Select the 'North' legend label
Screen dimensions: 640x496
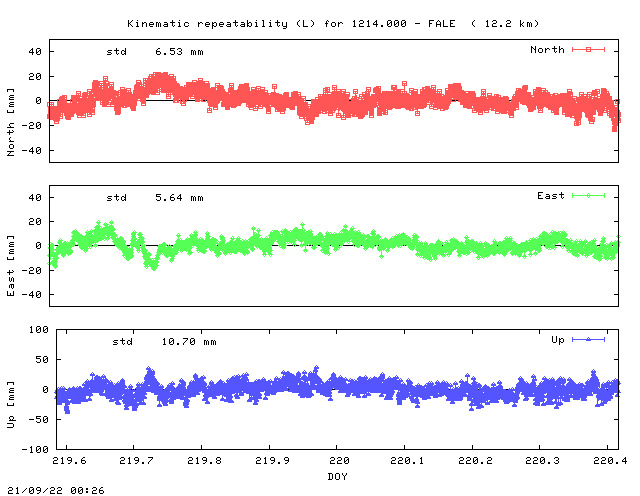click(x=547, y=50)
